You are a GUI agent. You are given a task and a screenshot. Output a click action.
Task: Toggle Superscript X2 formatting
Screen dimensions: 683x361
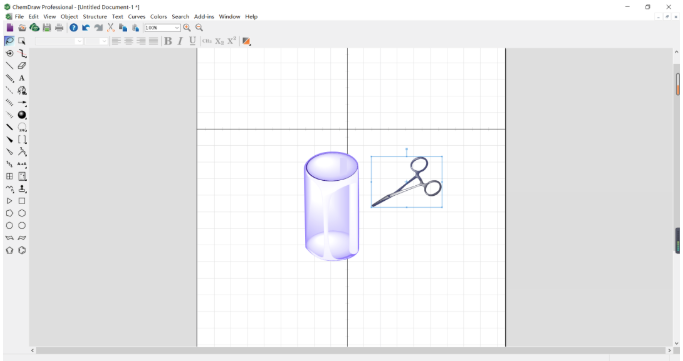231,41
